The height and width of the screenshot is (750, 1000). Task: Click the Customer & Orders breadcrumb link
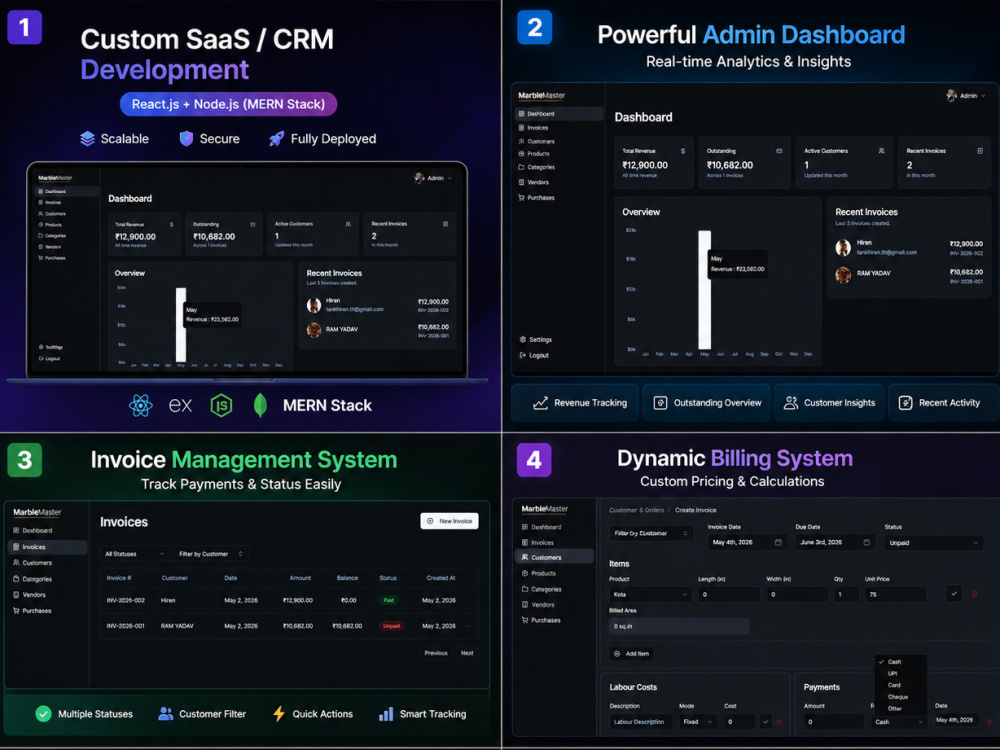636,510
